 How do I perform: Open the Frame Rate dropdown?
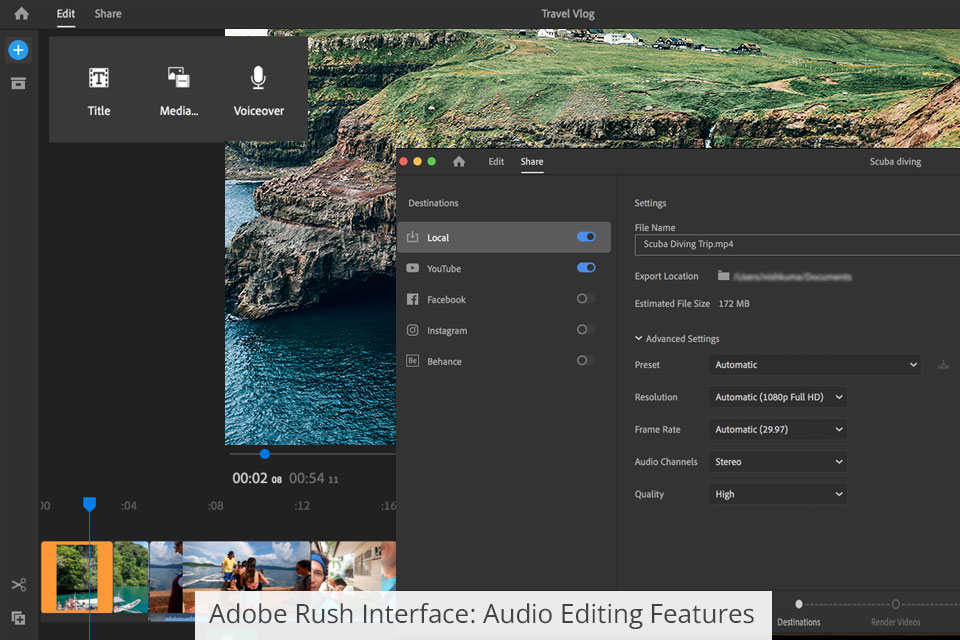(777, 430)
